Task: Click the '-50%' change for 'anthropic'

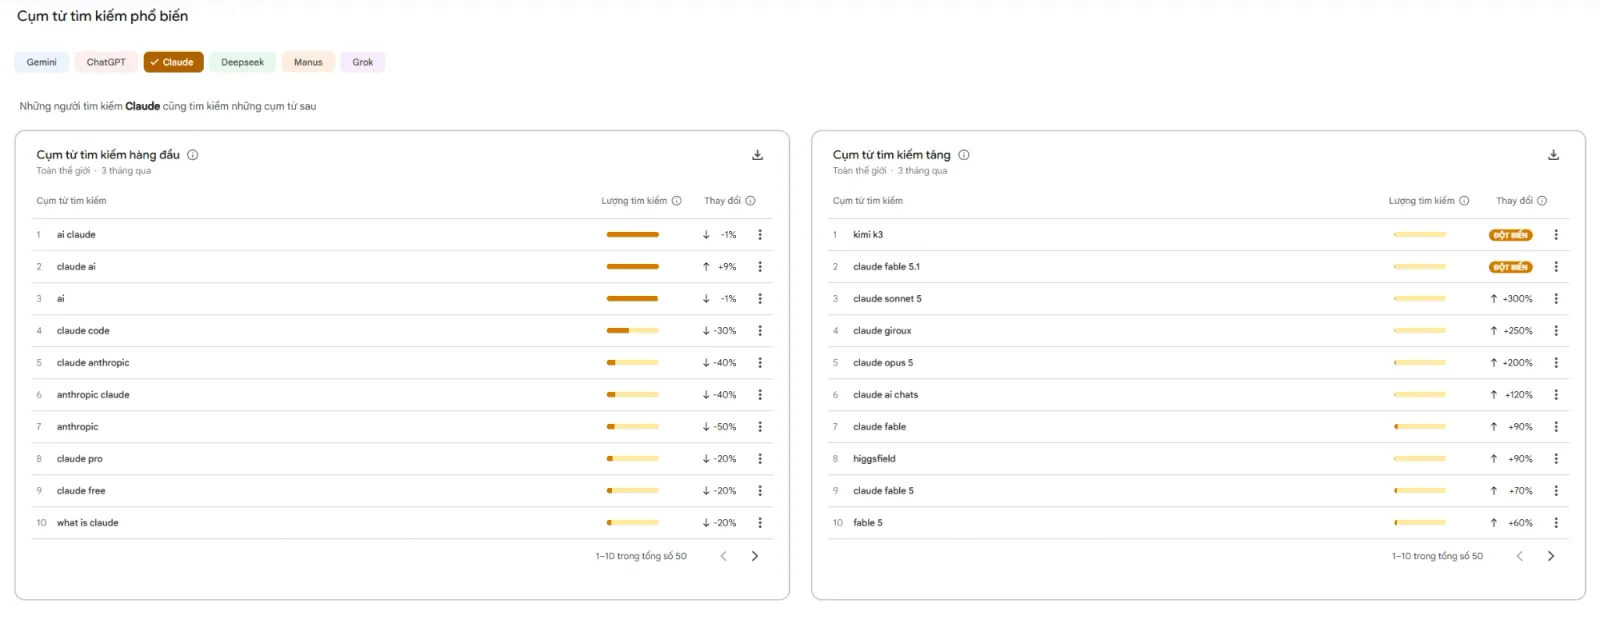Action: click(719, 427)
